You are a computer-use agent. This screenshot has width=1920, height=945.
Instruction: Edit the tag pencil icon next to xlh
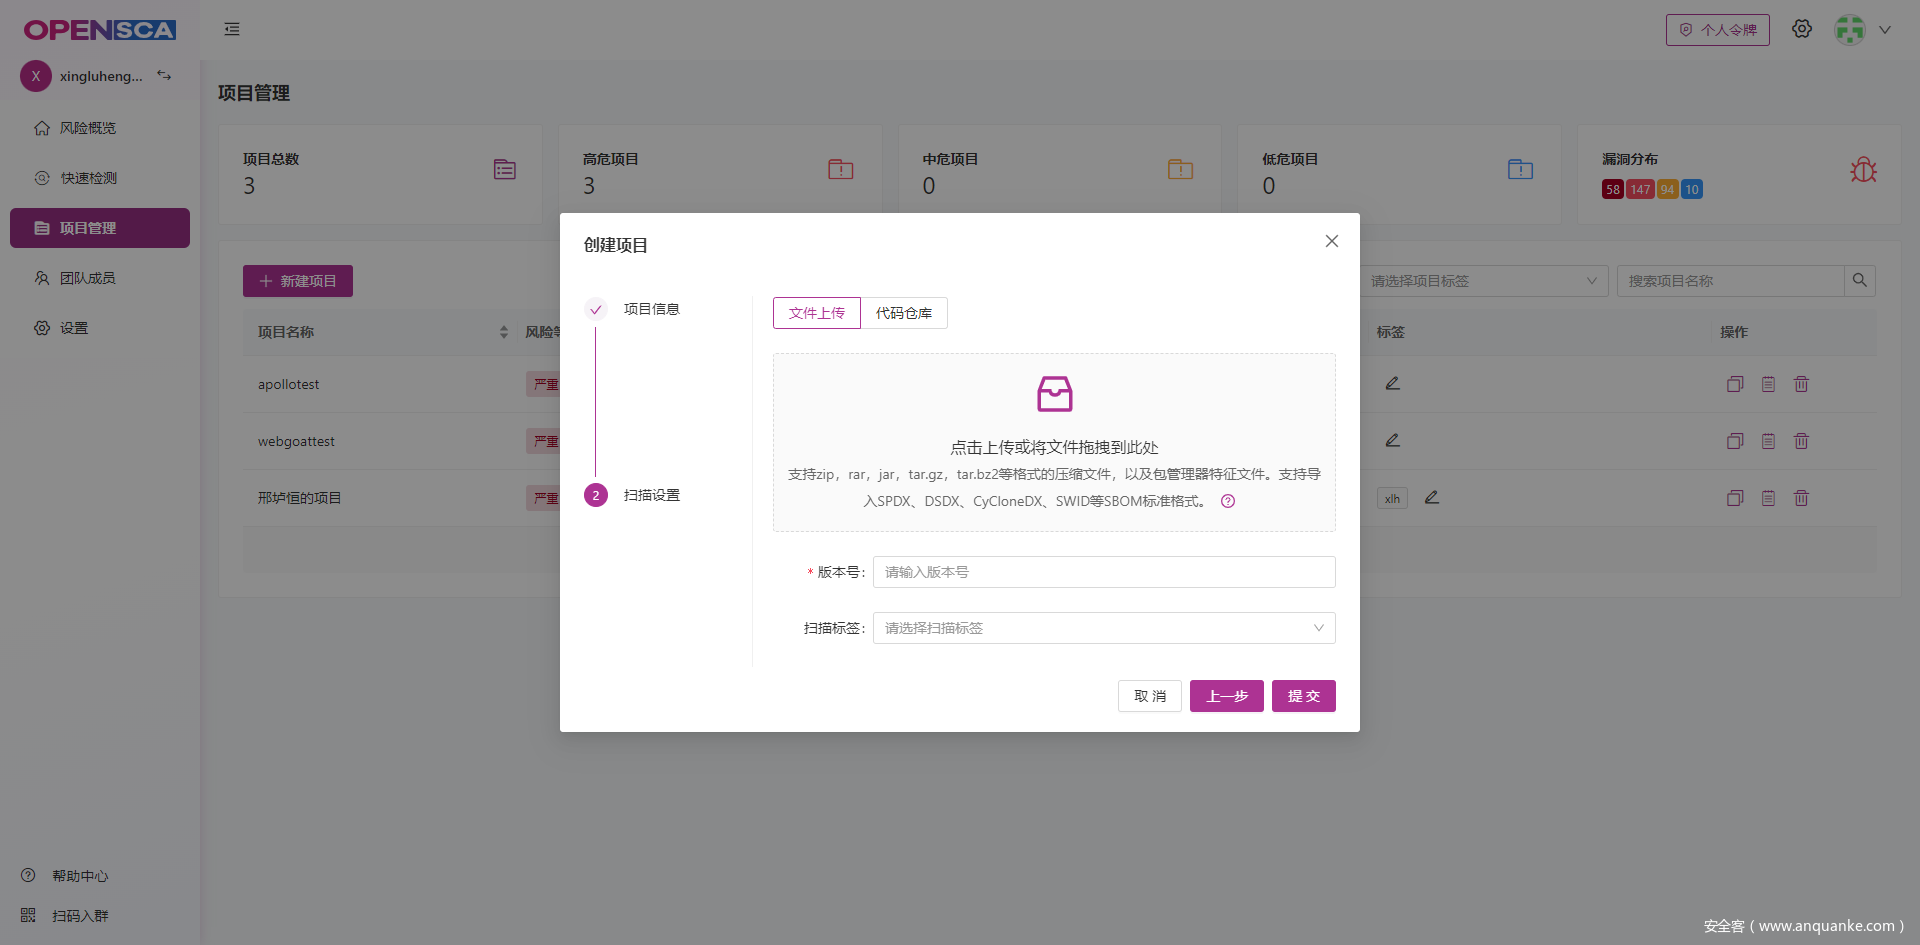click(x=1432, y=497)
